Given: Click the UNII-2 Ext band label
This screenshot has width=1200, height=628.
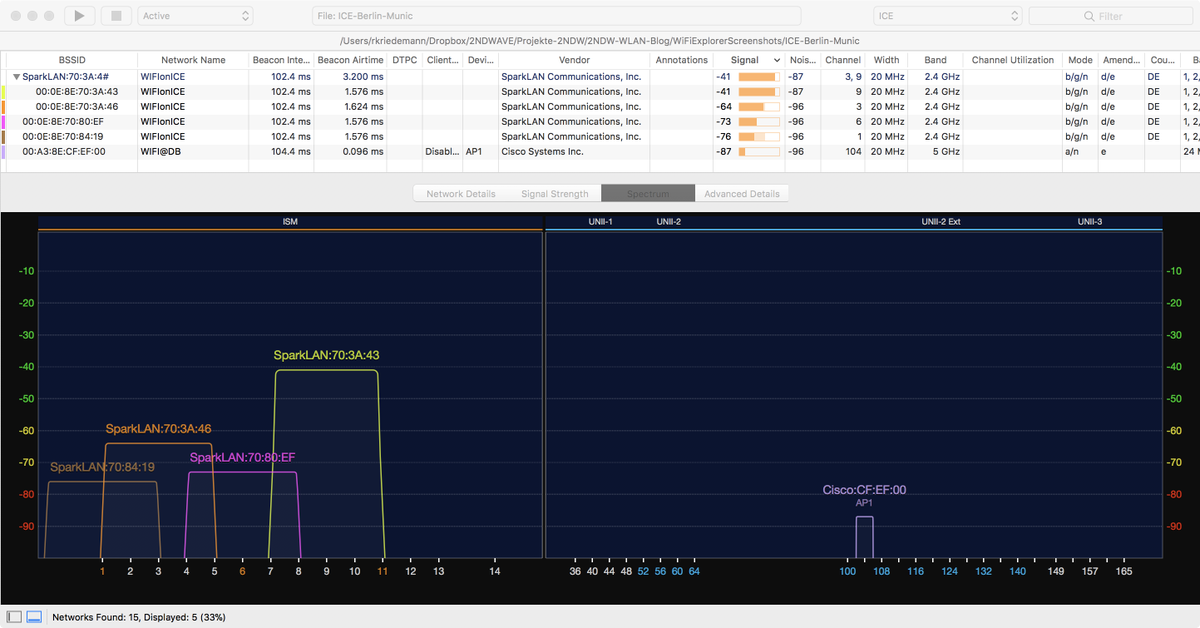Looking at the screenshot, I should point(940,221).
